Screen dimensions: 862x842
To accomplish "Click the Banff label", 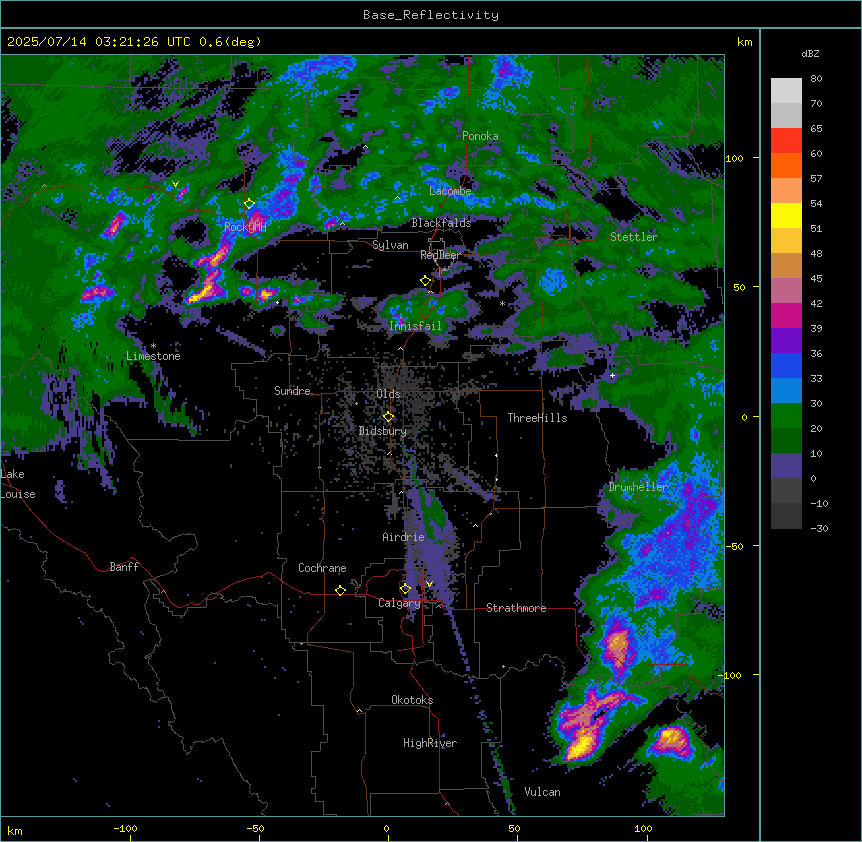I will [124, 567].
